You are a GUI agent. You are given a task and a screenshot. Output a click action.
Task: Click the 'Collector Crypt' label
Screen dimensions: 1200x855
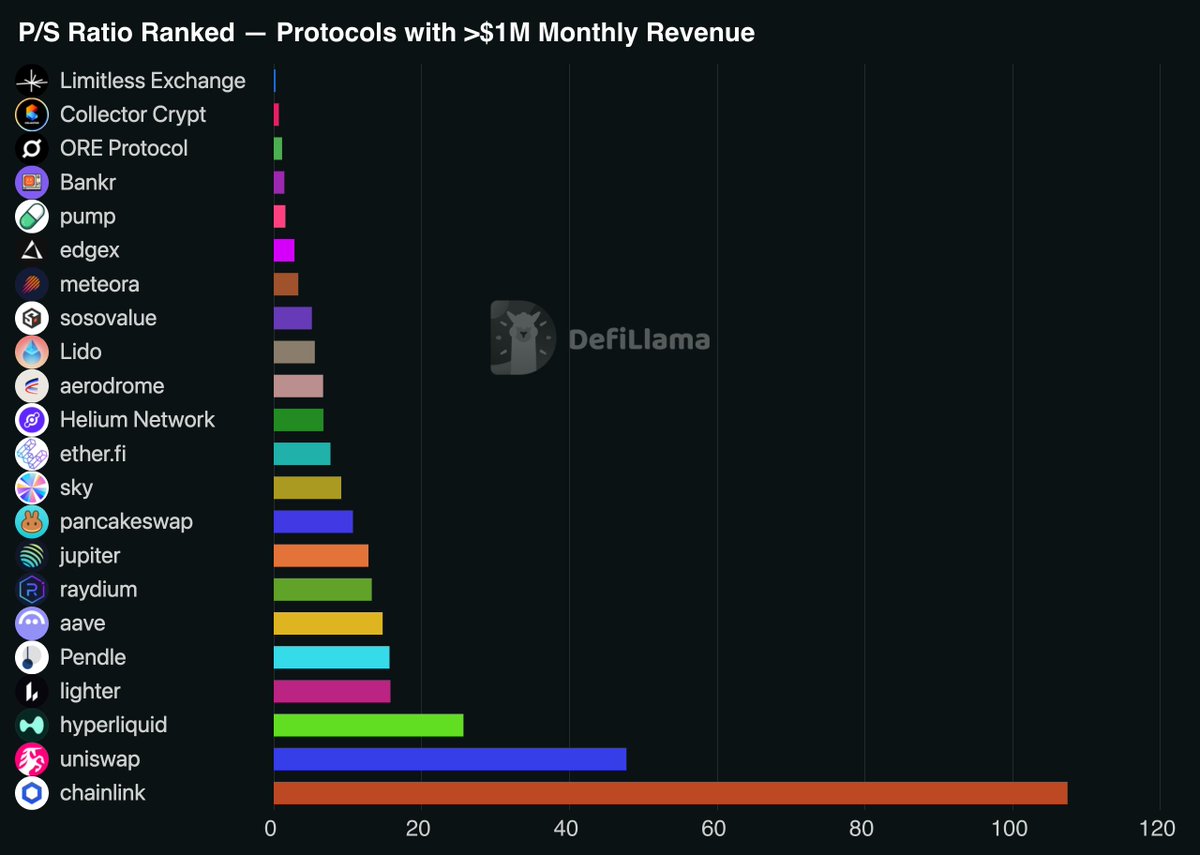click(x=133, y=115)
